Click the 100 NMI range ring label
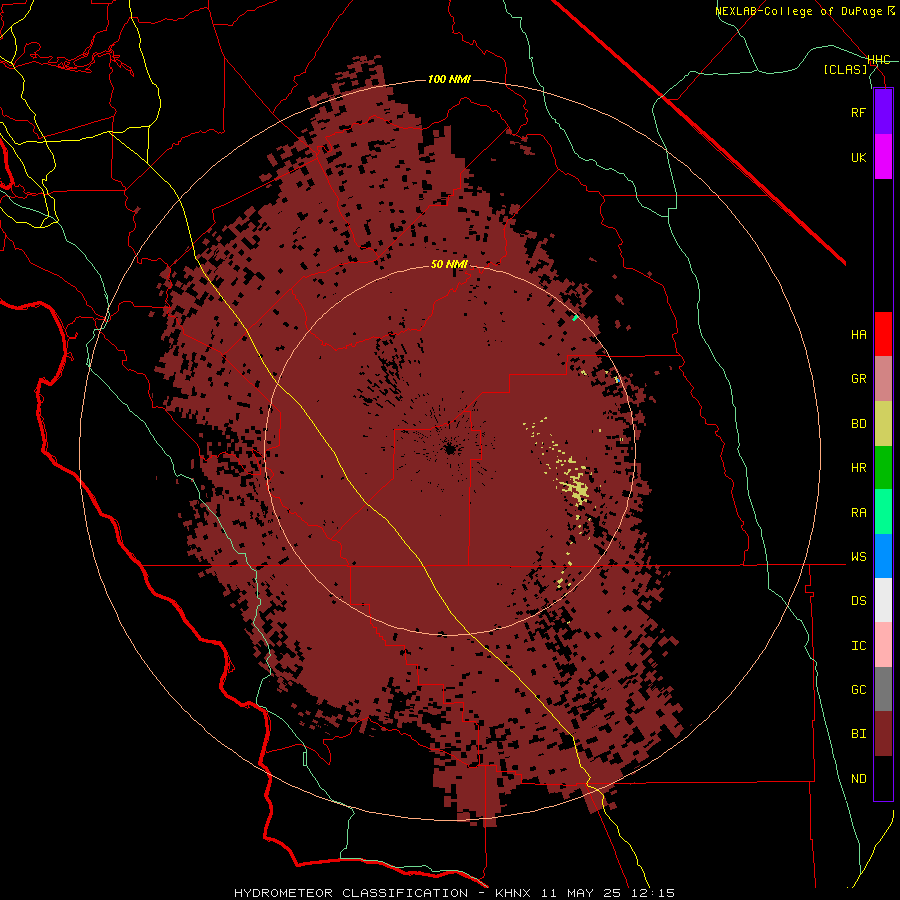This screenshot has width=900, height=900. click(x=449, y=79)
